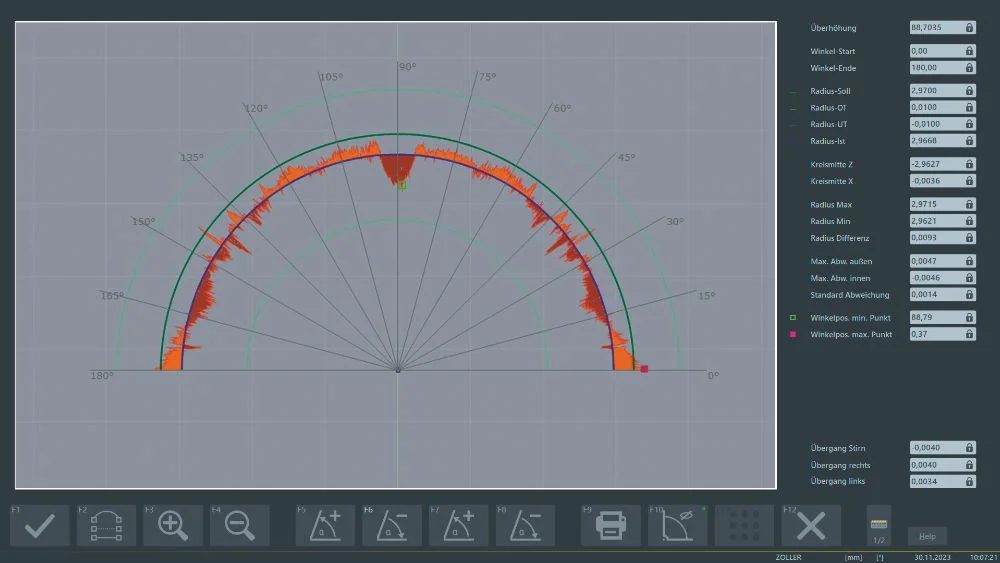Open the Help button
This screenshot has width=1000, height=563.
click(927, 536)
